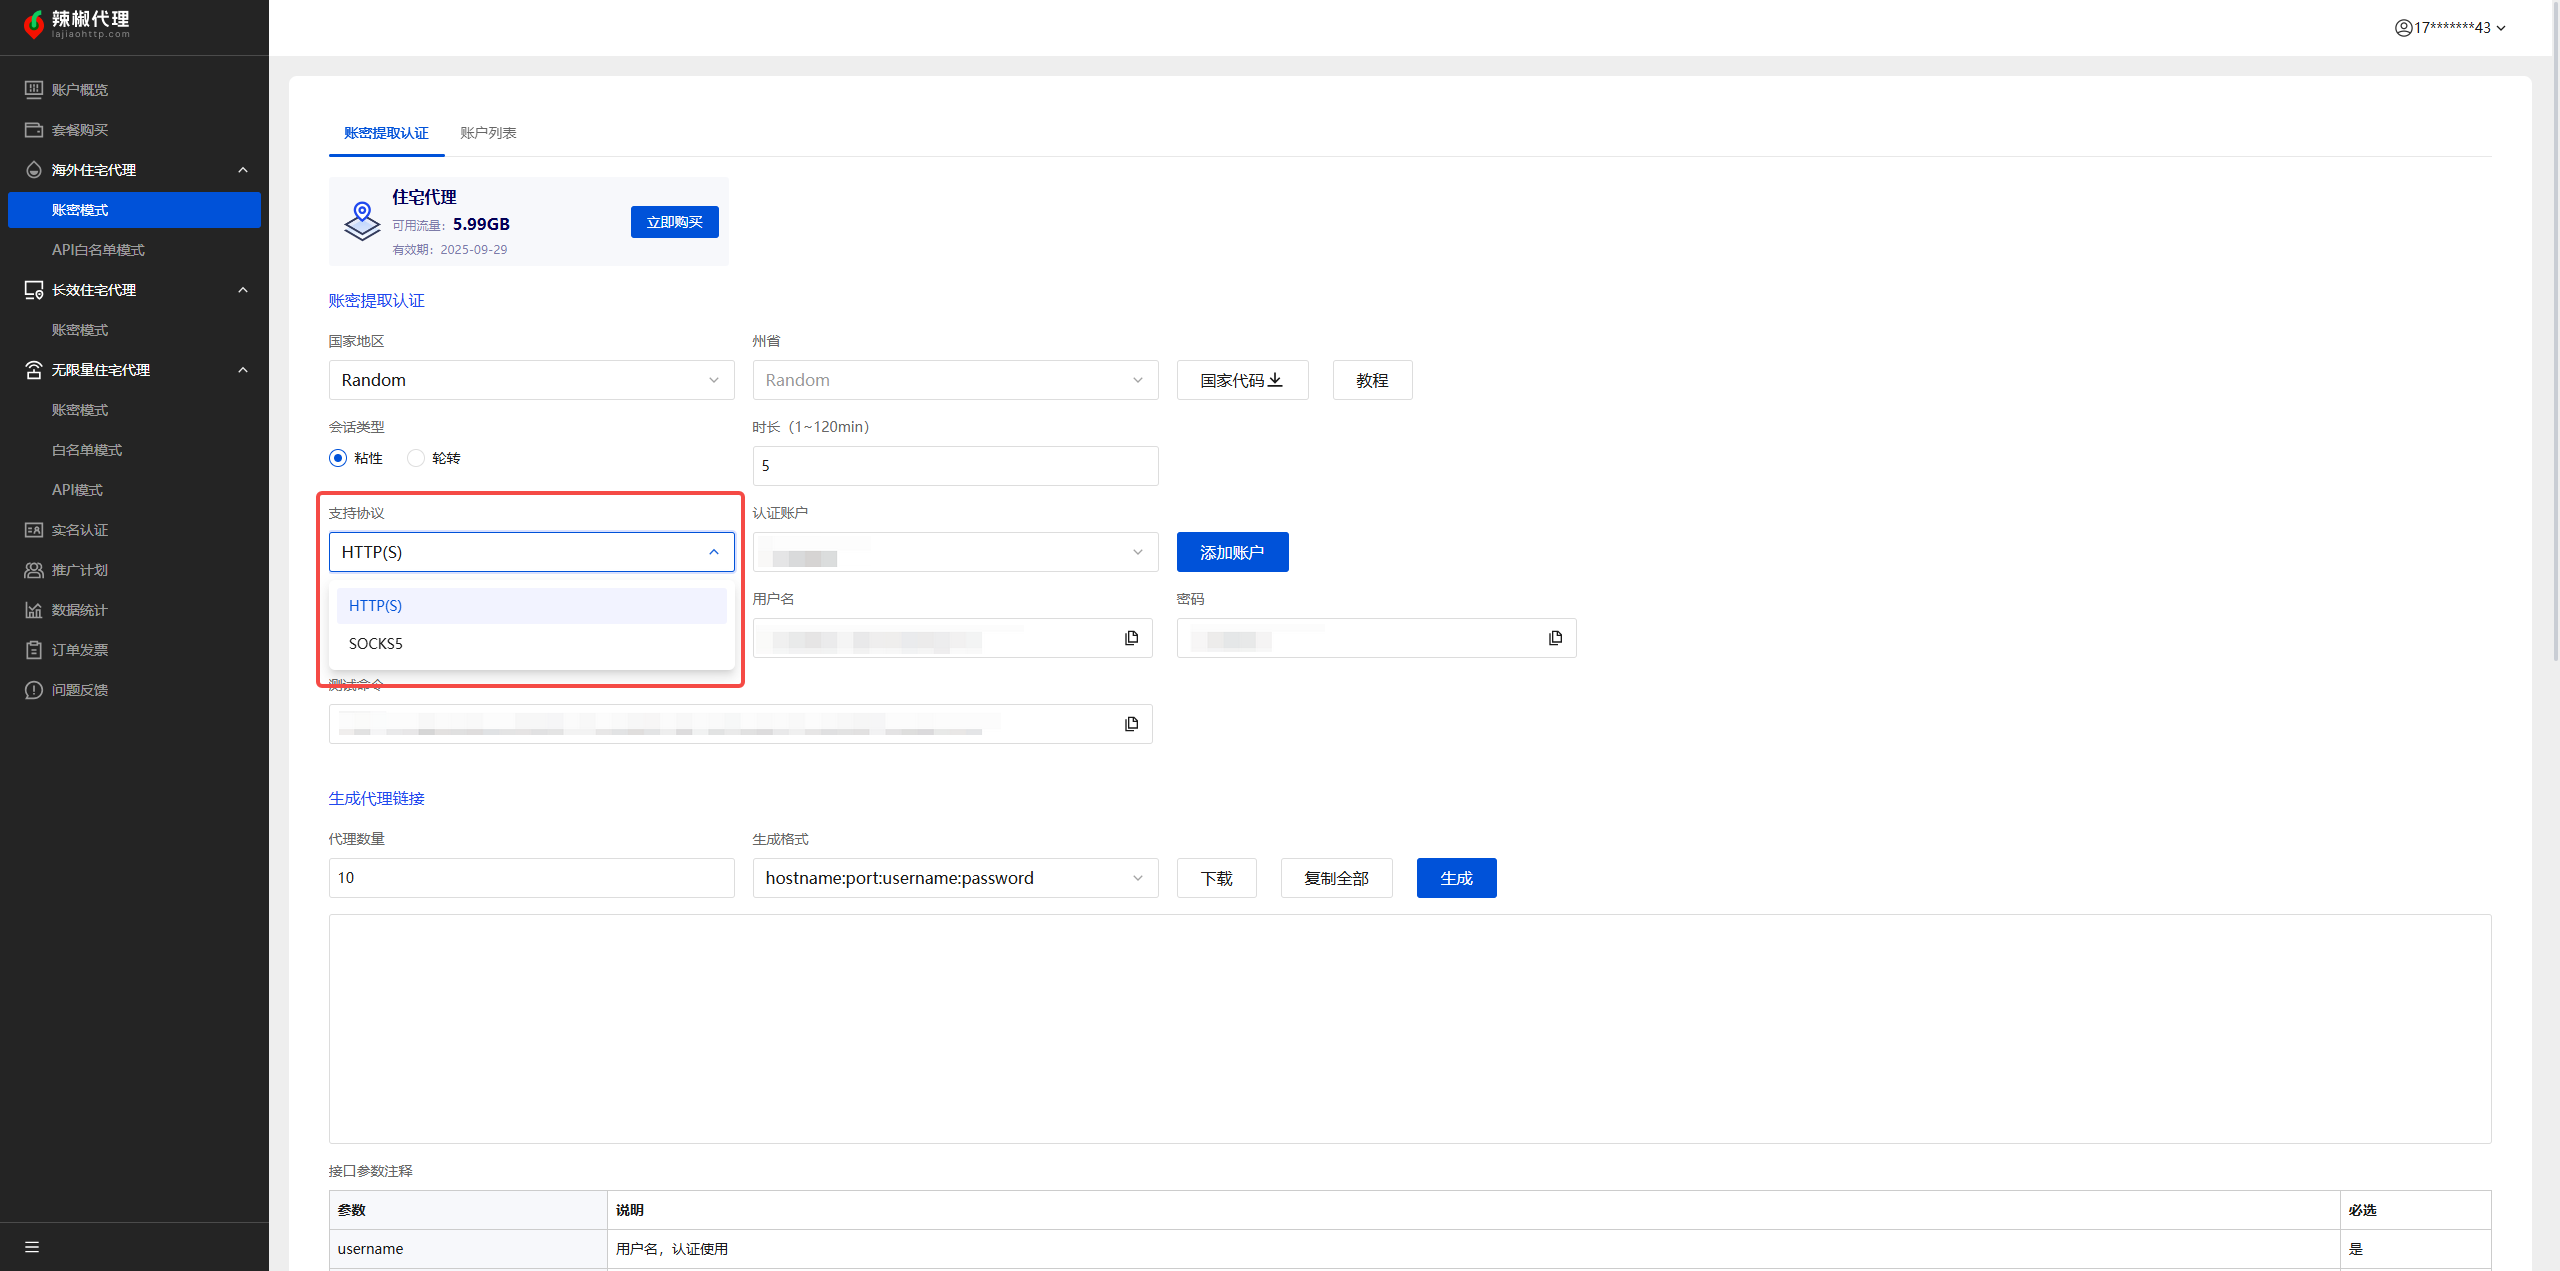Open the 国家地区 Random dropdown

tap(531, 380)
